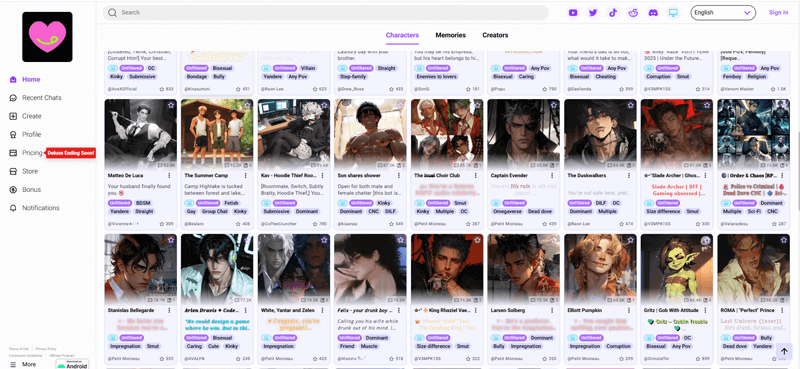Viewport: 800px width, 369px height.
Task: Click the Deluxe Ending Soon badge
Action: pyautogui.click(x=71, y=153)
